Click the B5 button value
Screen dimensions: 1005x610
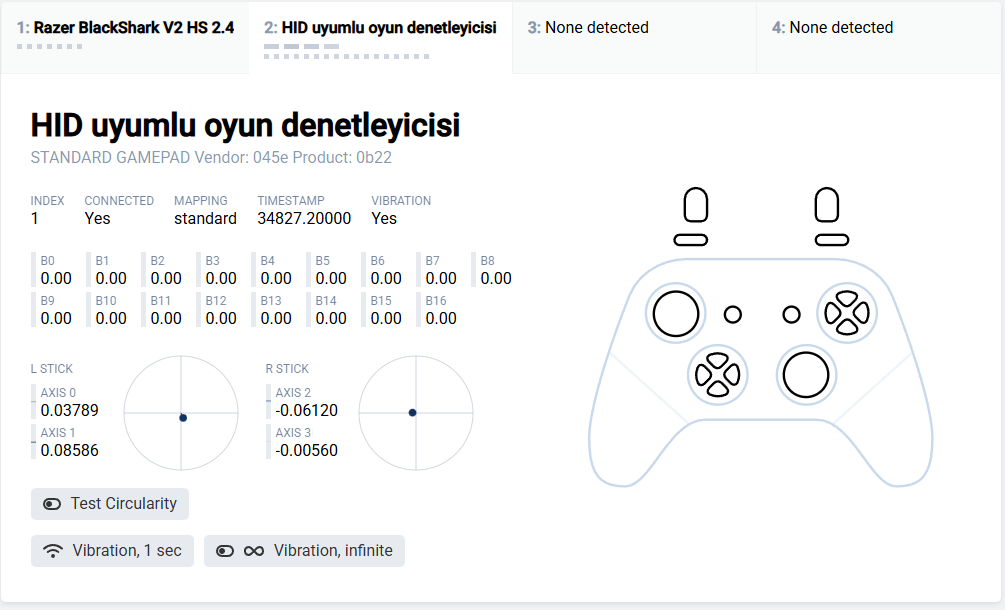pos(331,279)
